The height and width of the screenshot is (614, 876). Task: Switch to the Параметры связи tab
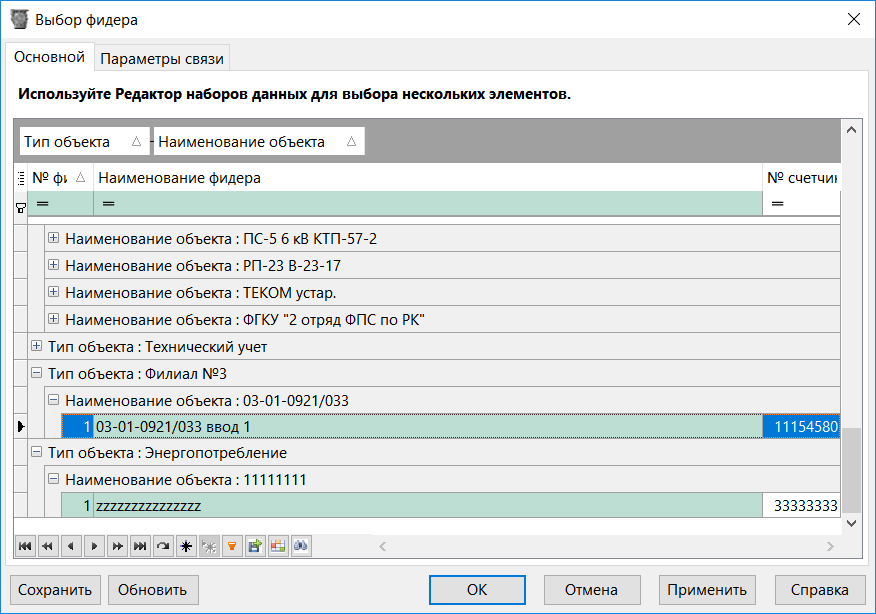point(162,57)
